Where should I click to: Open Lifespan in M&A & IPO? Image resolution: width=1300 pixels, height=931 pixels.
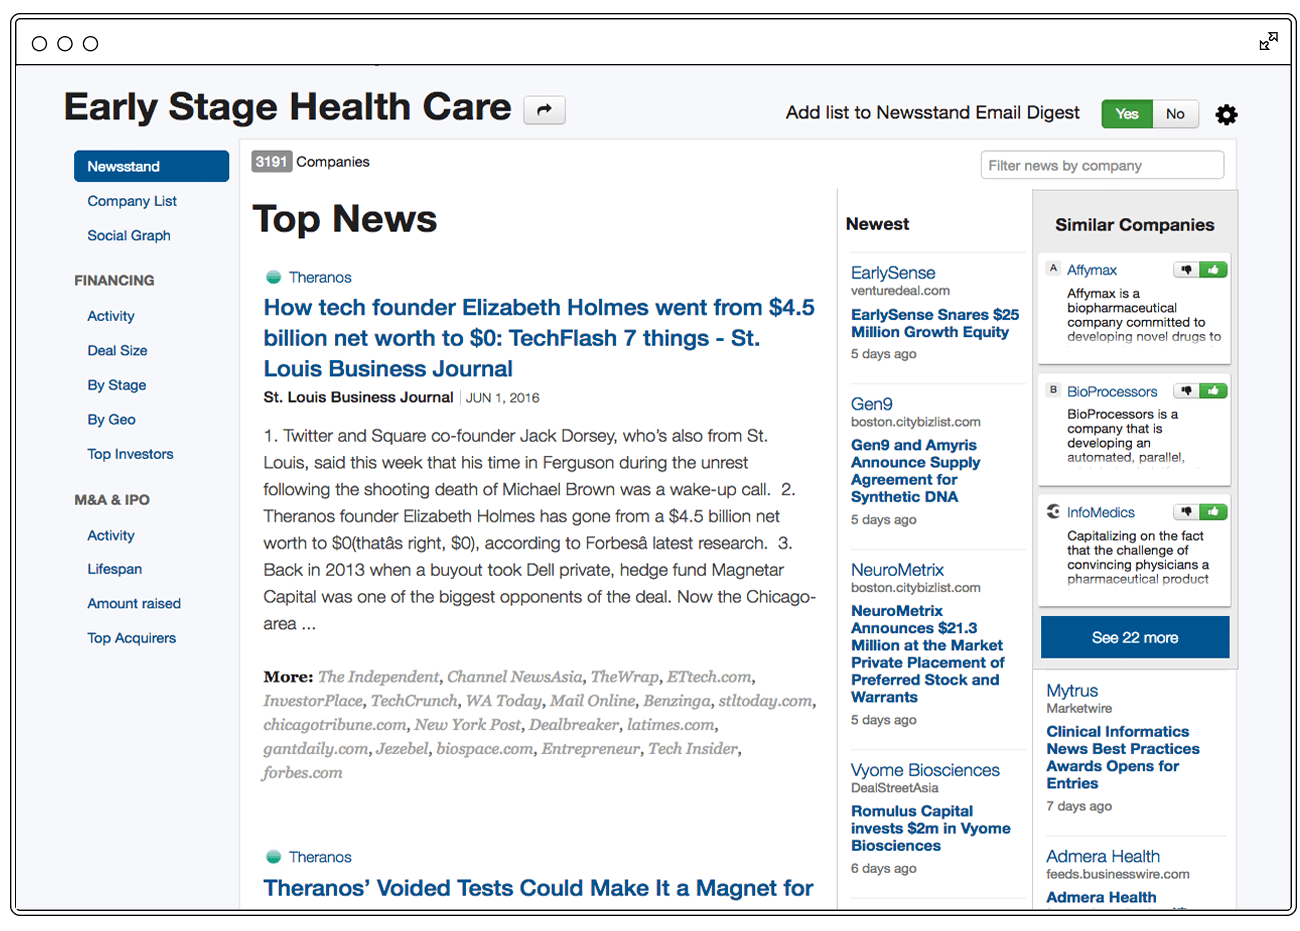pos(115,569)
